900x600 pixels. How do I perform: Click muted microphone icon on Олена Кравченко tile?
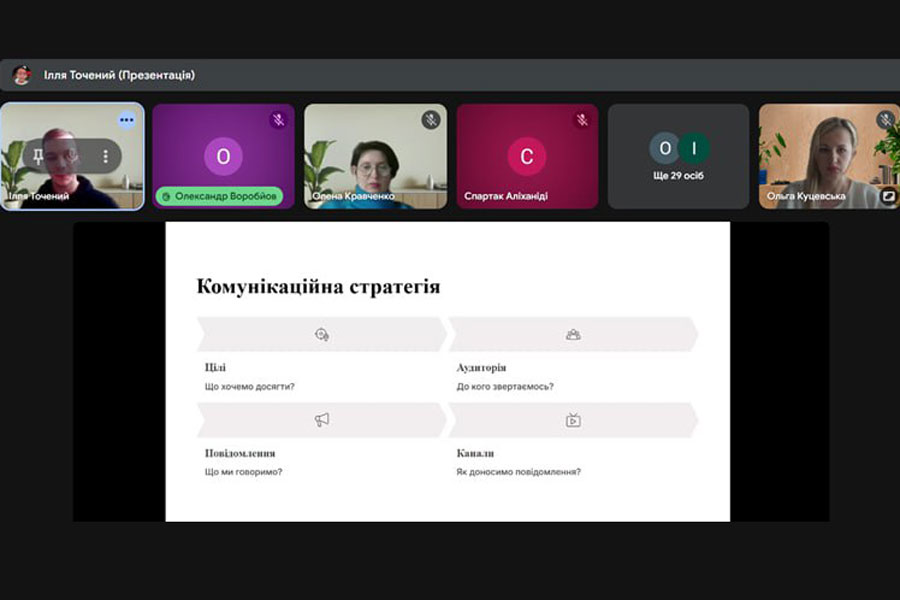coord(430,120)
